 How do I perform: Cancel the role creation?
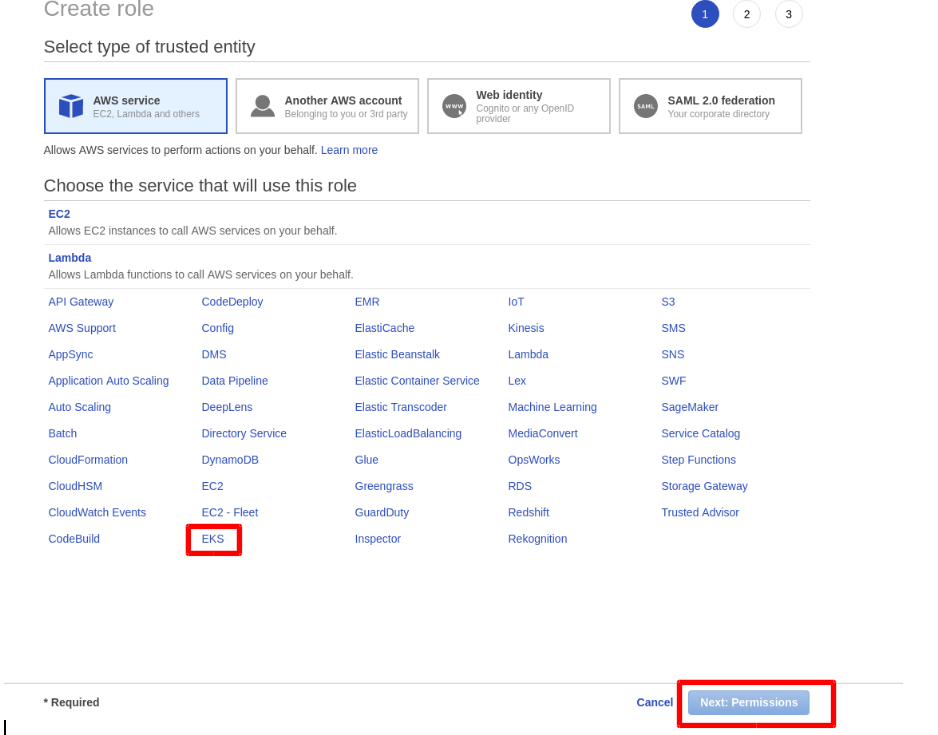[x=654, y=702]
